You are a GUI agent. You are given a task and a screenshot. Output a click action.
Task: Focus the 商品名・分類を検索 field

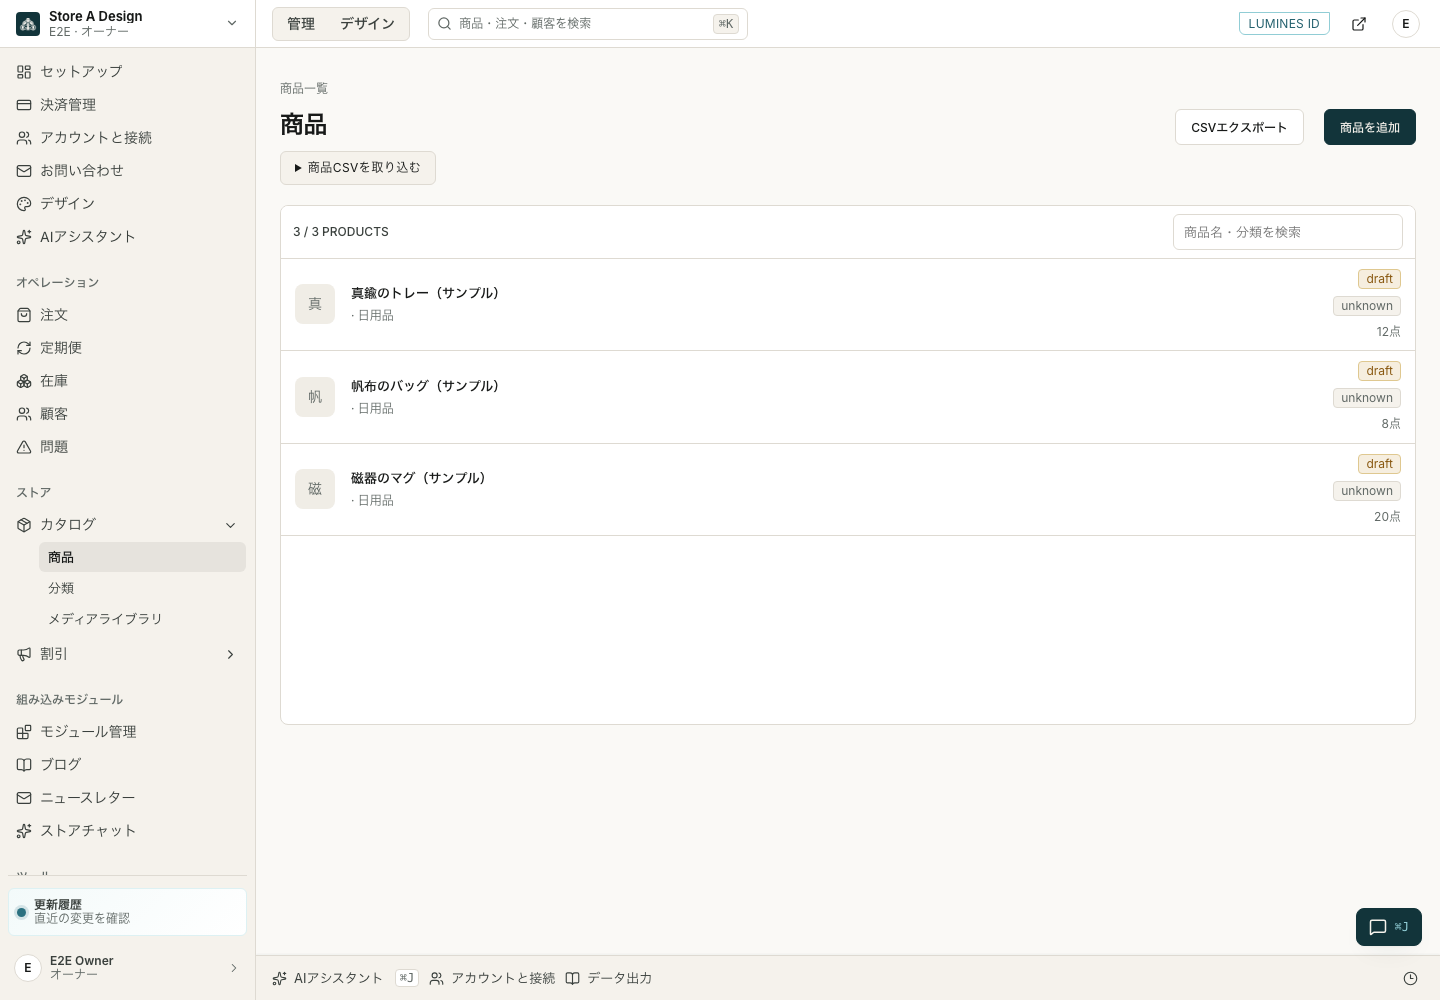(x=1288, y=232)
